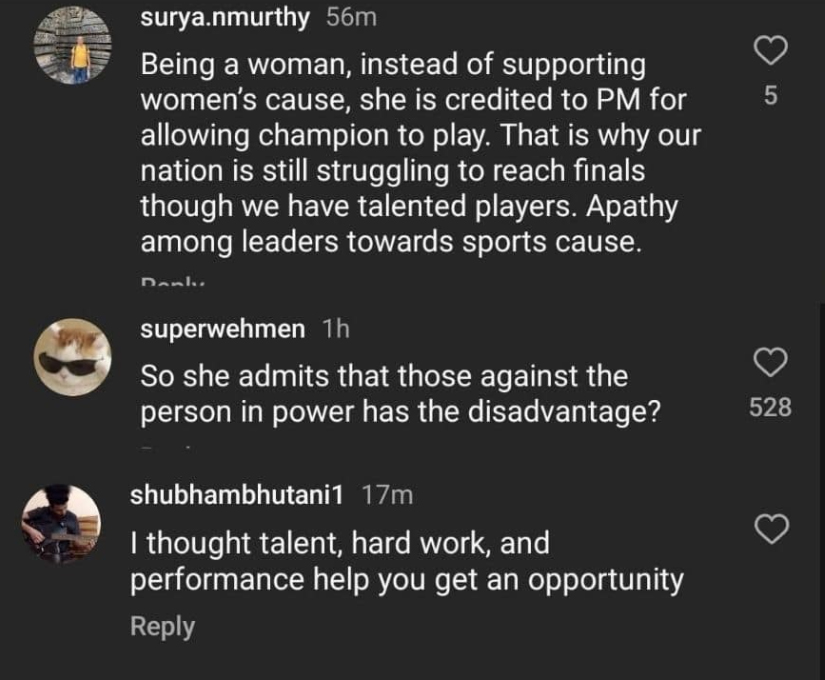This screenshot has width=825, height=680.
Task: Click the cut-off reply area below superwehmen's comment
Action: [x=160, y=448]
